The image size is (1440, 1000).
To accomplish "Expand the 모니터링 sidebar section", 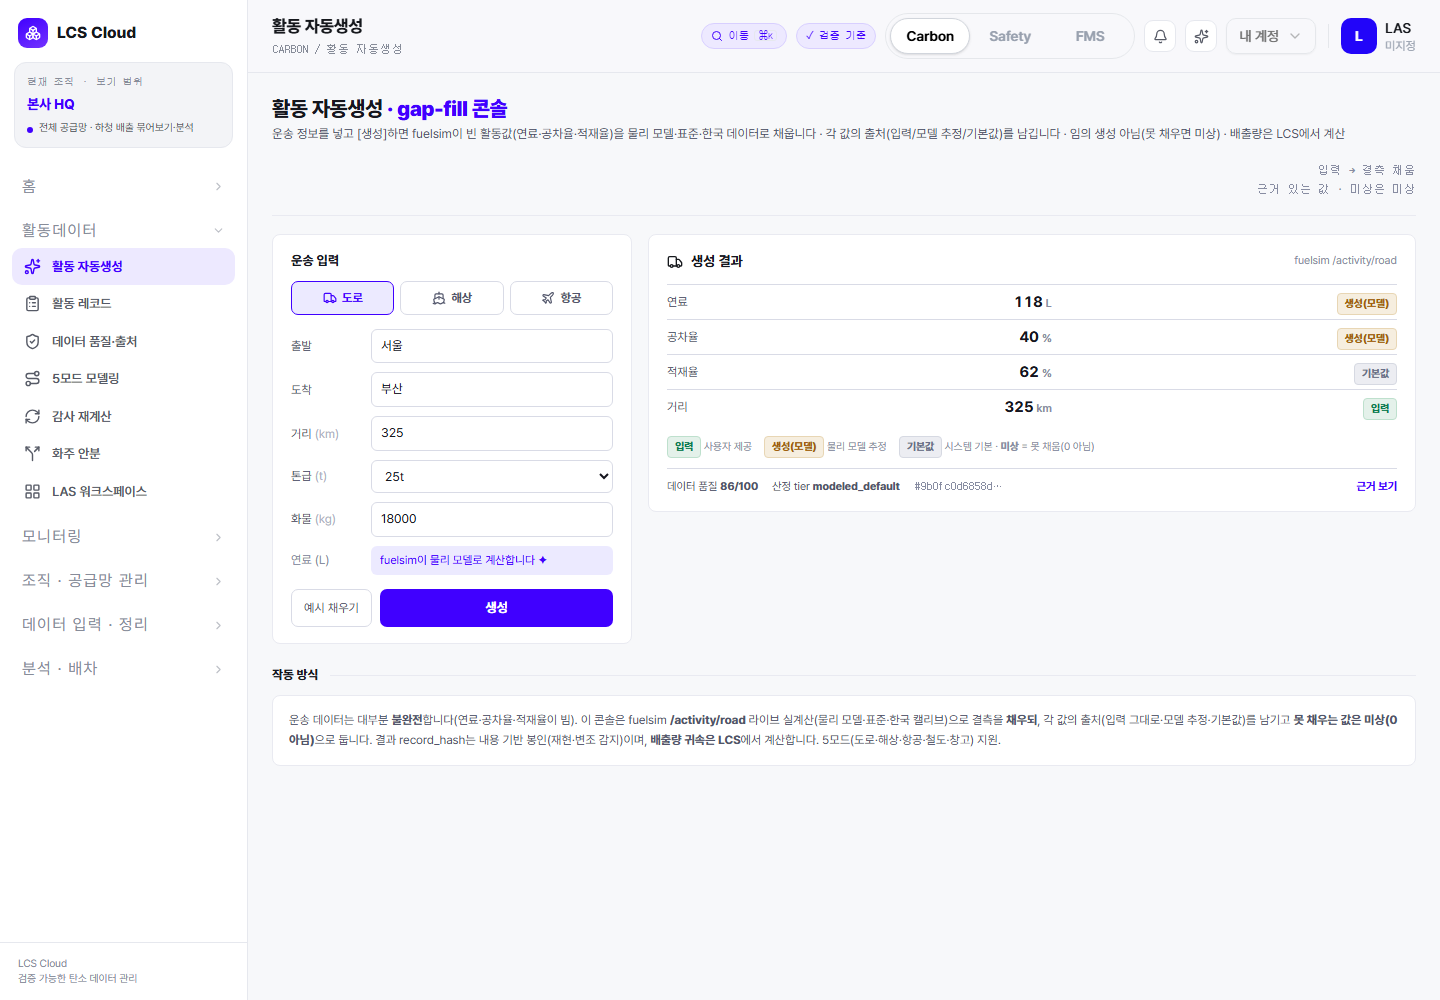I will pyautogui.click(x=123, y=537).
